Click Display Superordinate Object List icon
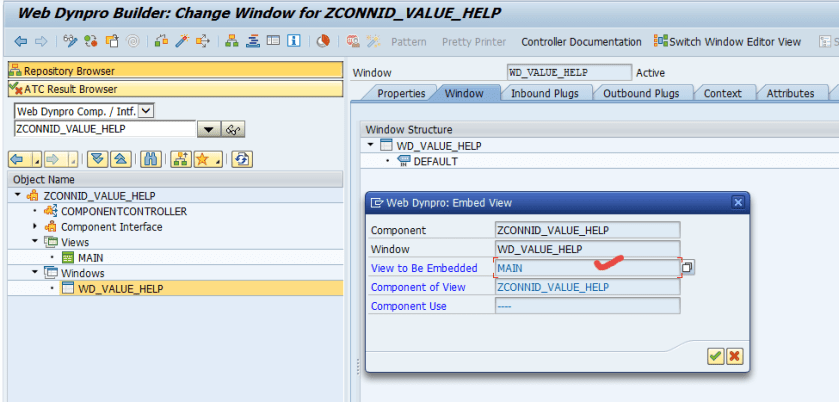839x402 pixels. click(181, 159)
